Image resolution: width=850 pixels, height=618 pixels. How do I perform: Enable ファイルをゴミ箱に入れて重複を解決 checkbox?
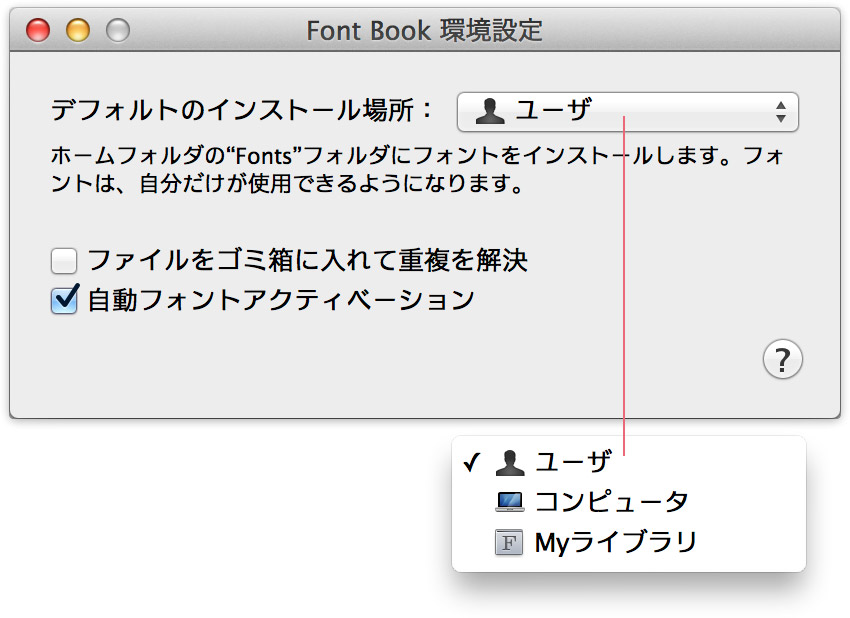[x=64, y=261]
